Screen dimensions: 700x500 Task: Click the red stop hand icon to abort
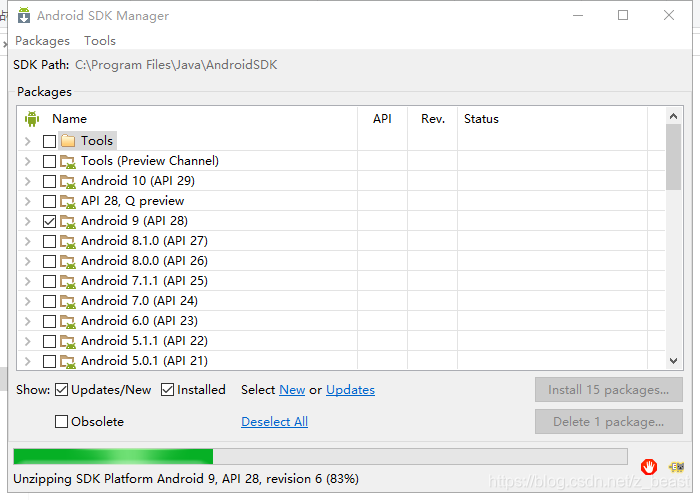649,467
